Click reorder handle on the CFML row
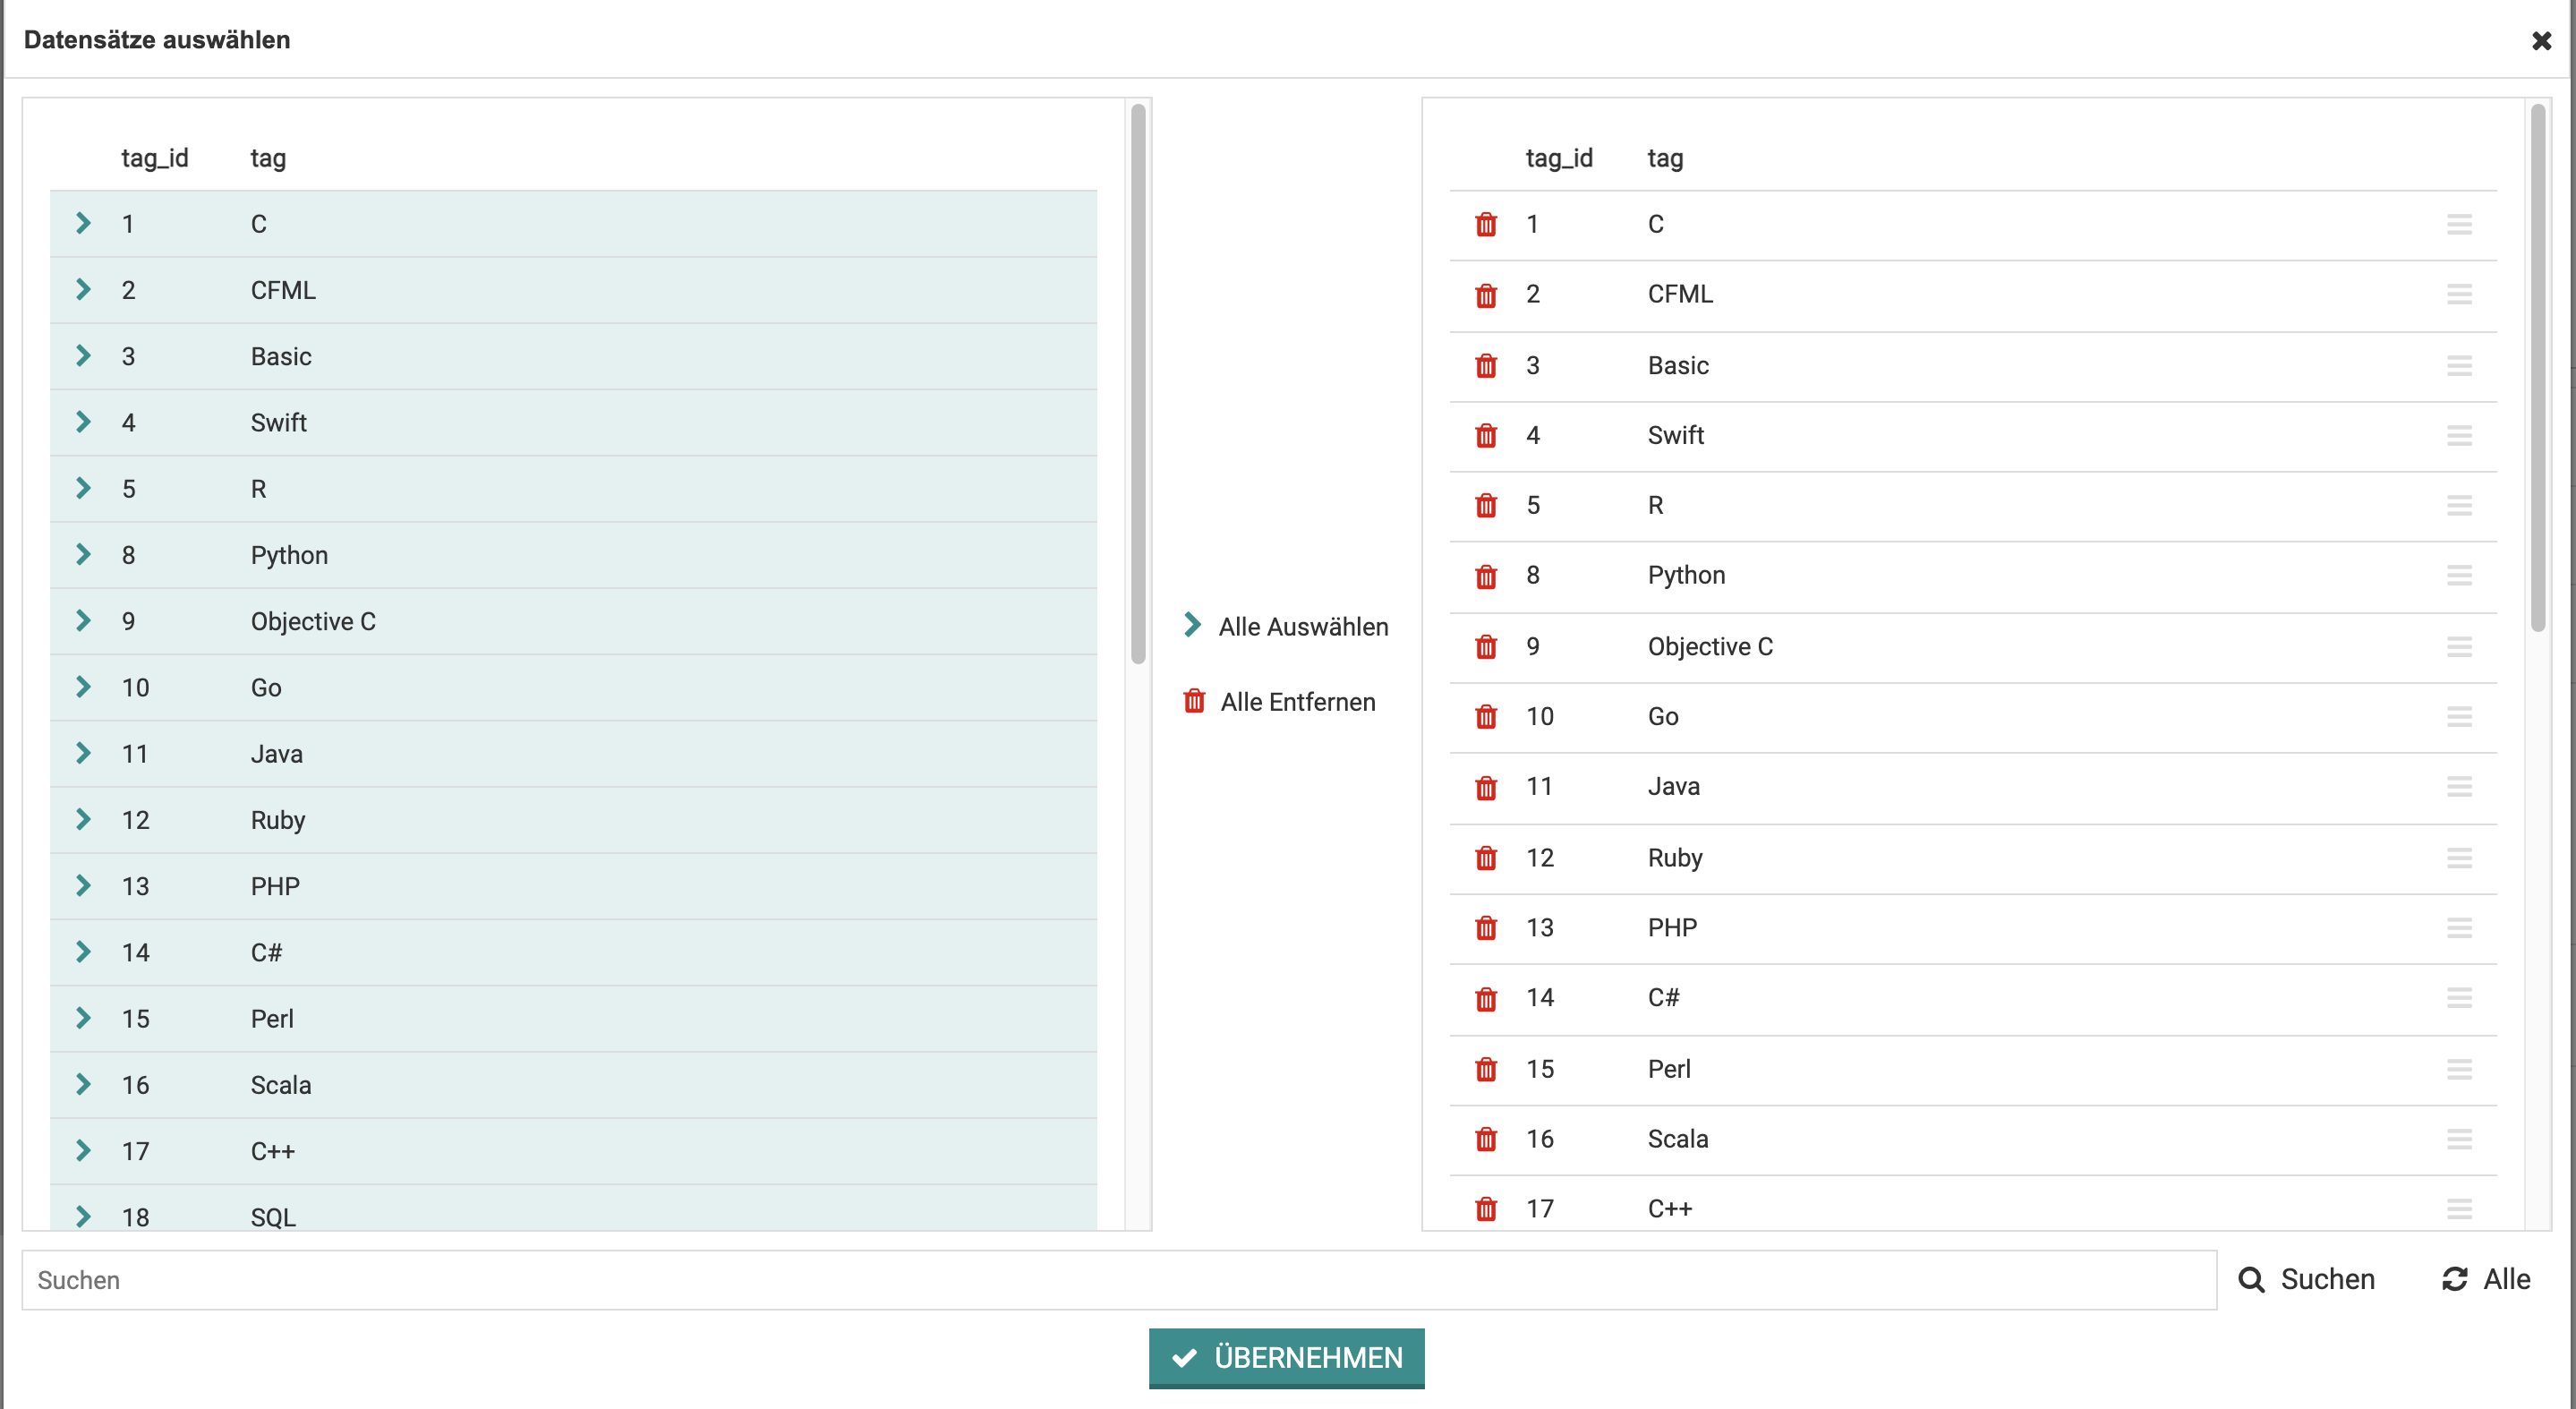The width and height of the screenshot is (2576, 1409). coord(2459,294)
